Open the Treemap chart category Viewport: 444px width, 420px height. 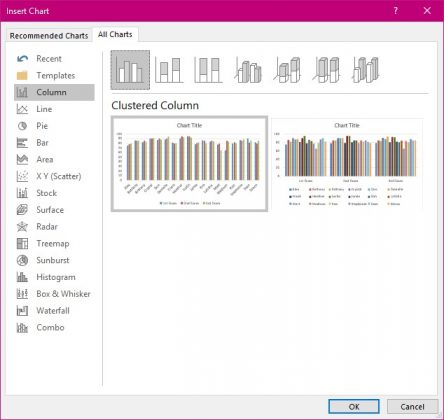tap(54, 243)
